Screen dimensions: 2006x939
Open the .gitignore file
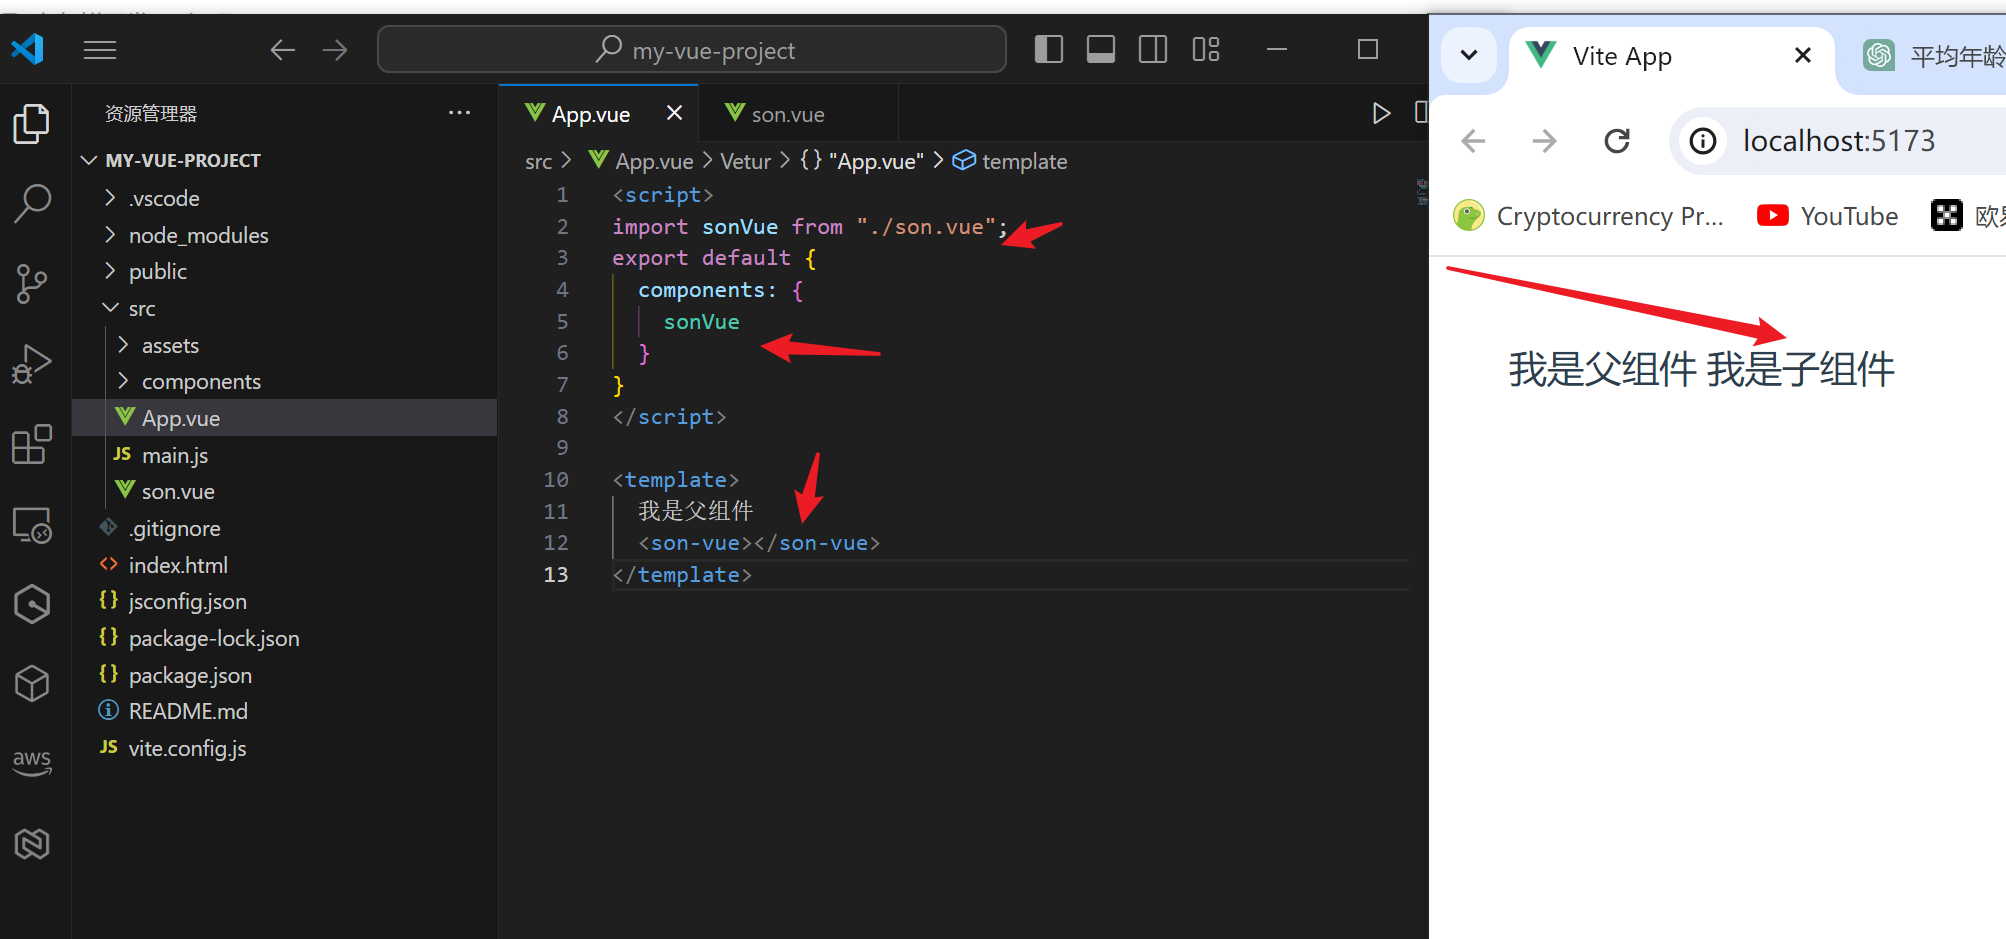coord(284,528)
